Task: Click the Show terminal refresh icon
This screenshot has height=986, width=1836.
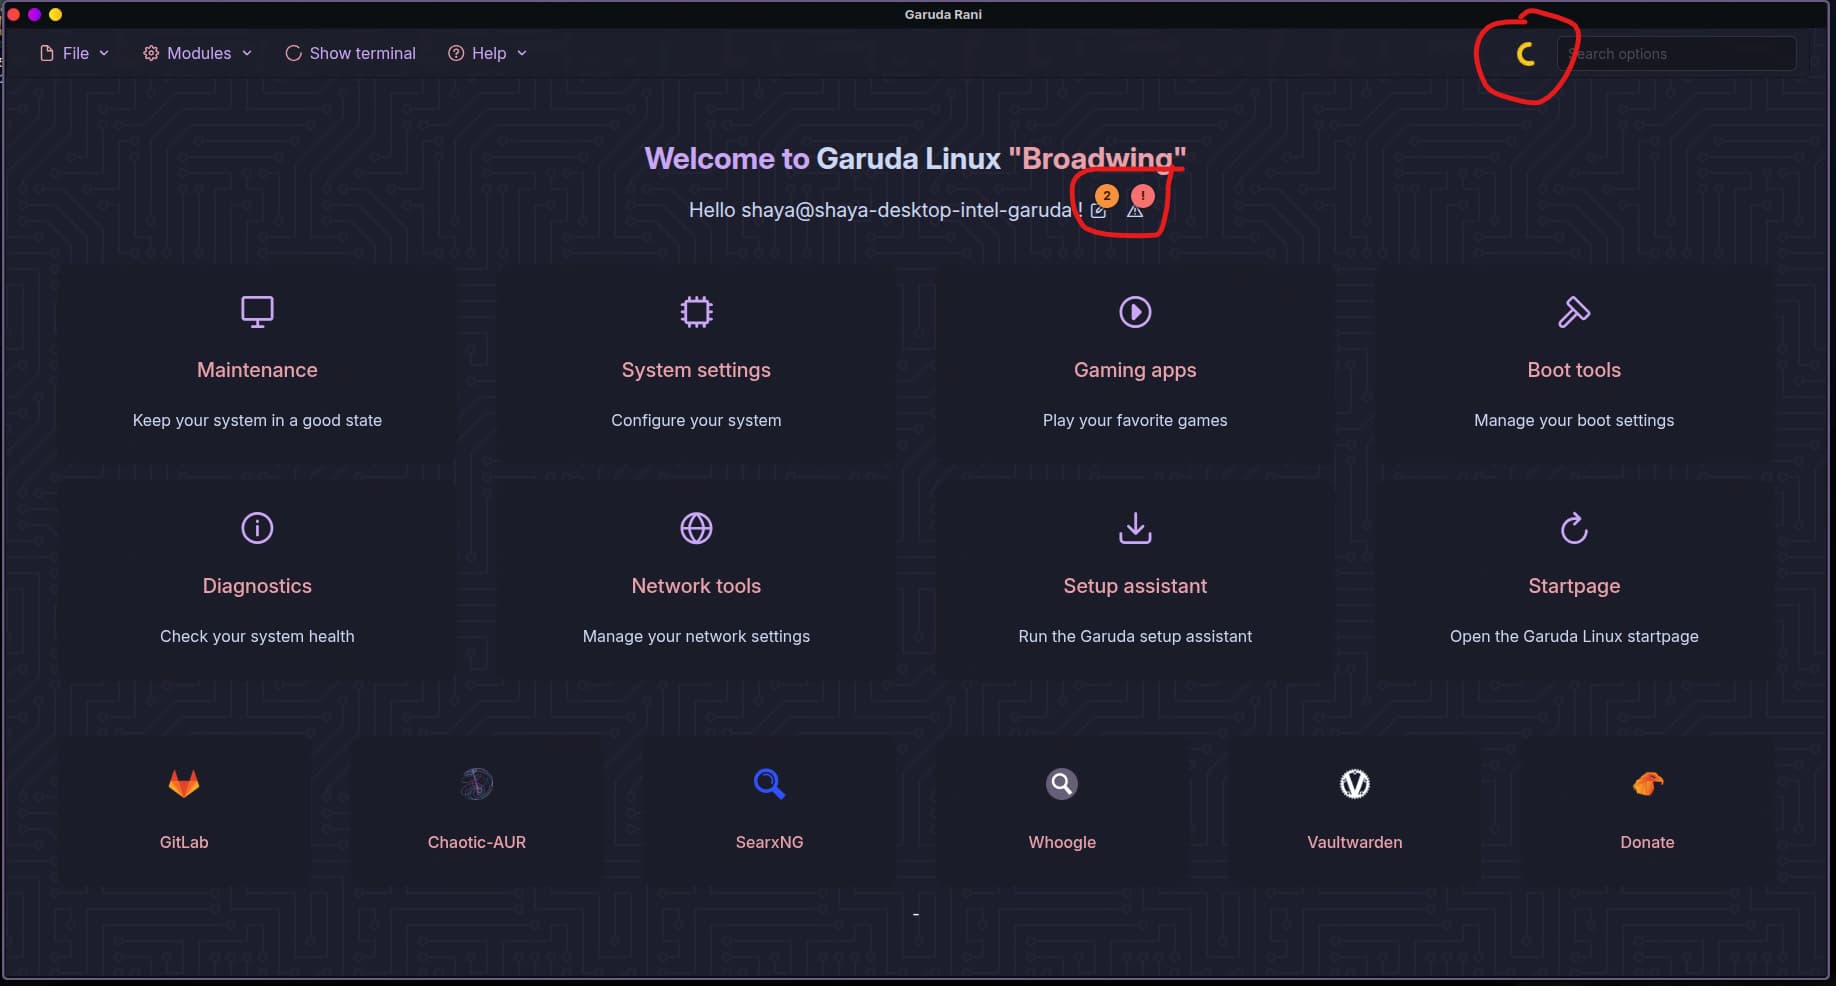Action: click(x=293, y=53)
